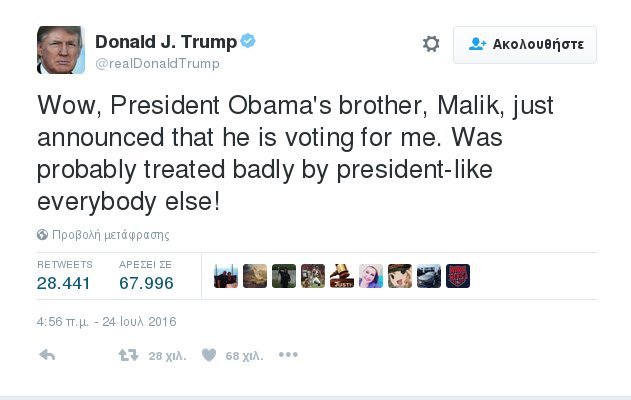Click the Ακολουθήστε follow button

point(525,44)
